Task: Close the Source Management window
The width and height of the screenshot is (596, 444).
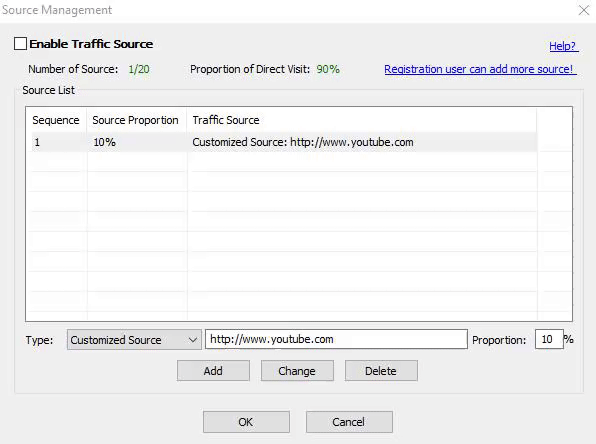Action: click(583, 10)
